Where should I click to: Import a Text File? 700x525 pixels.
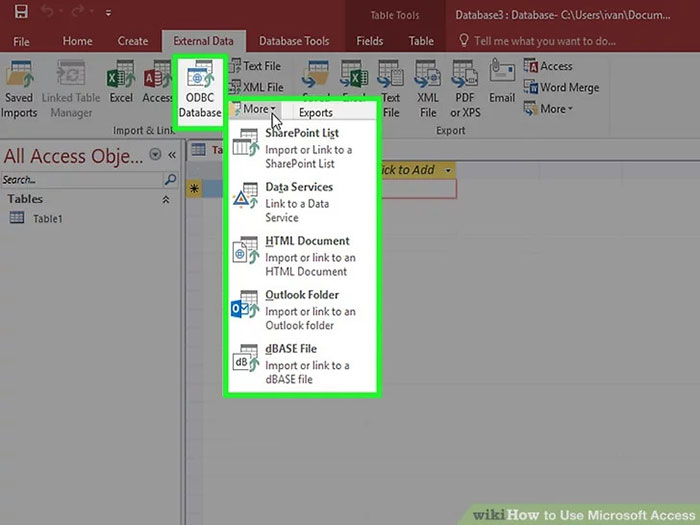[x=257, y=66]
